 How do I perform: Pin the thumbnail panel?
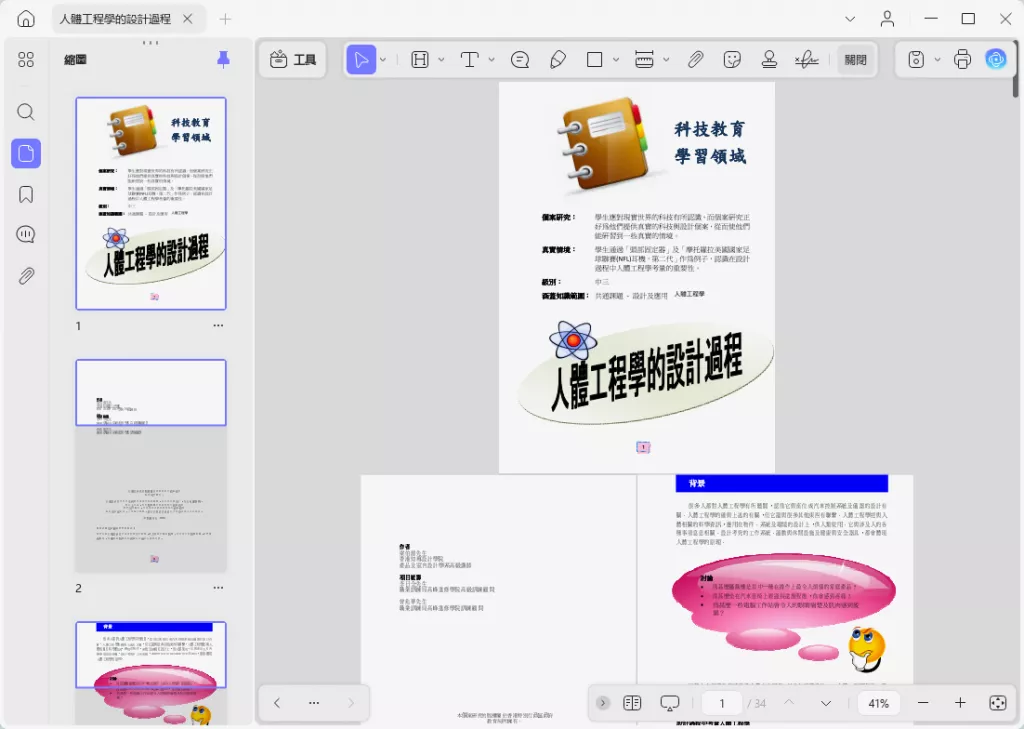click(x=223, y=59)
